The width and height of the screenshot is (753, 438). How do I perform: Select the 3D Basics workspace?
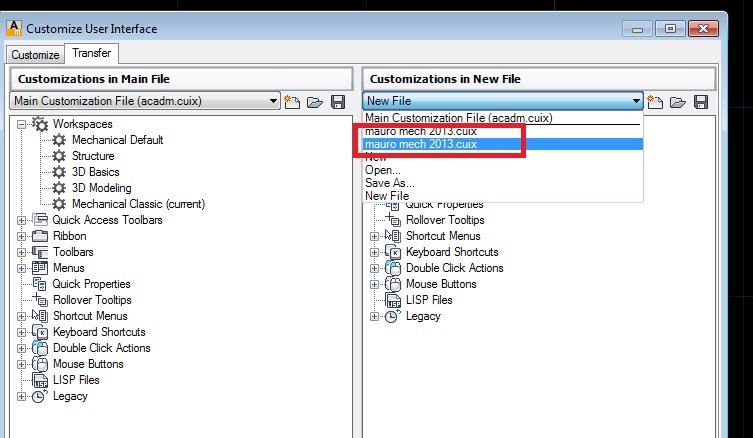(96, 172)
